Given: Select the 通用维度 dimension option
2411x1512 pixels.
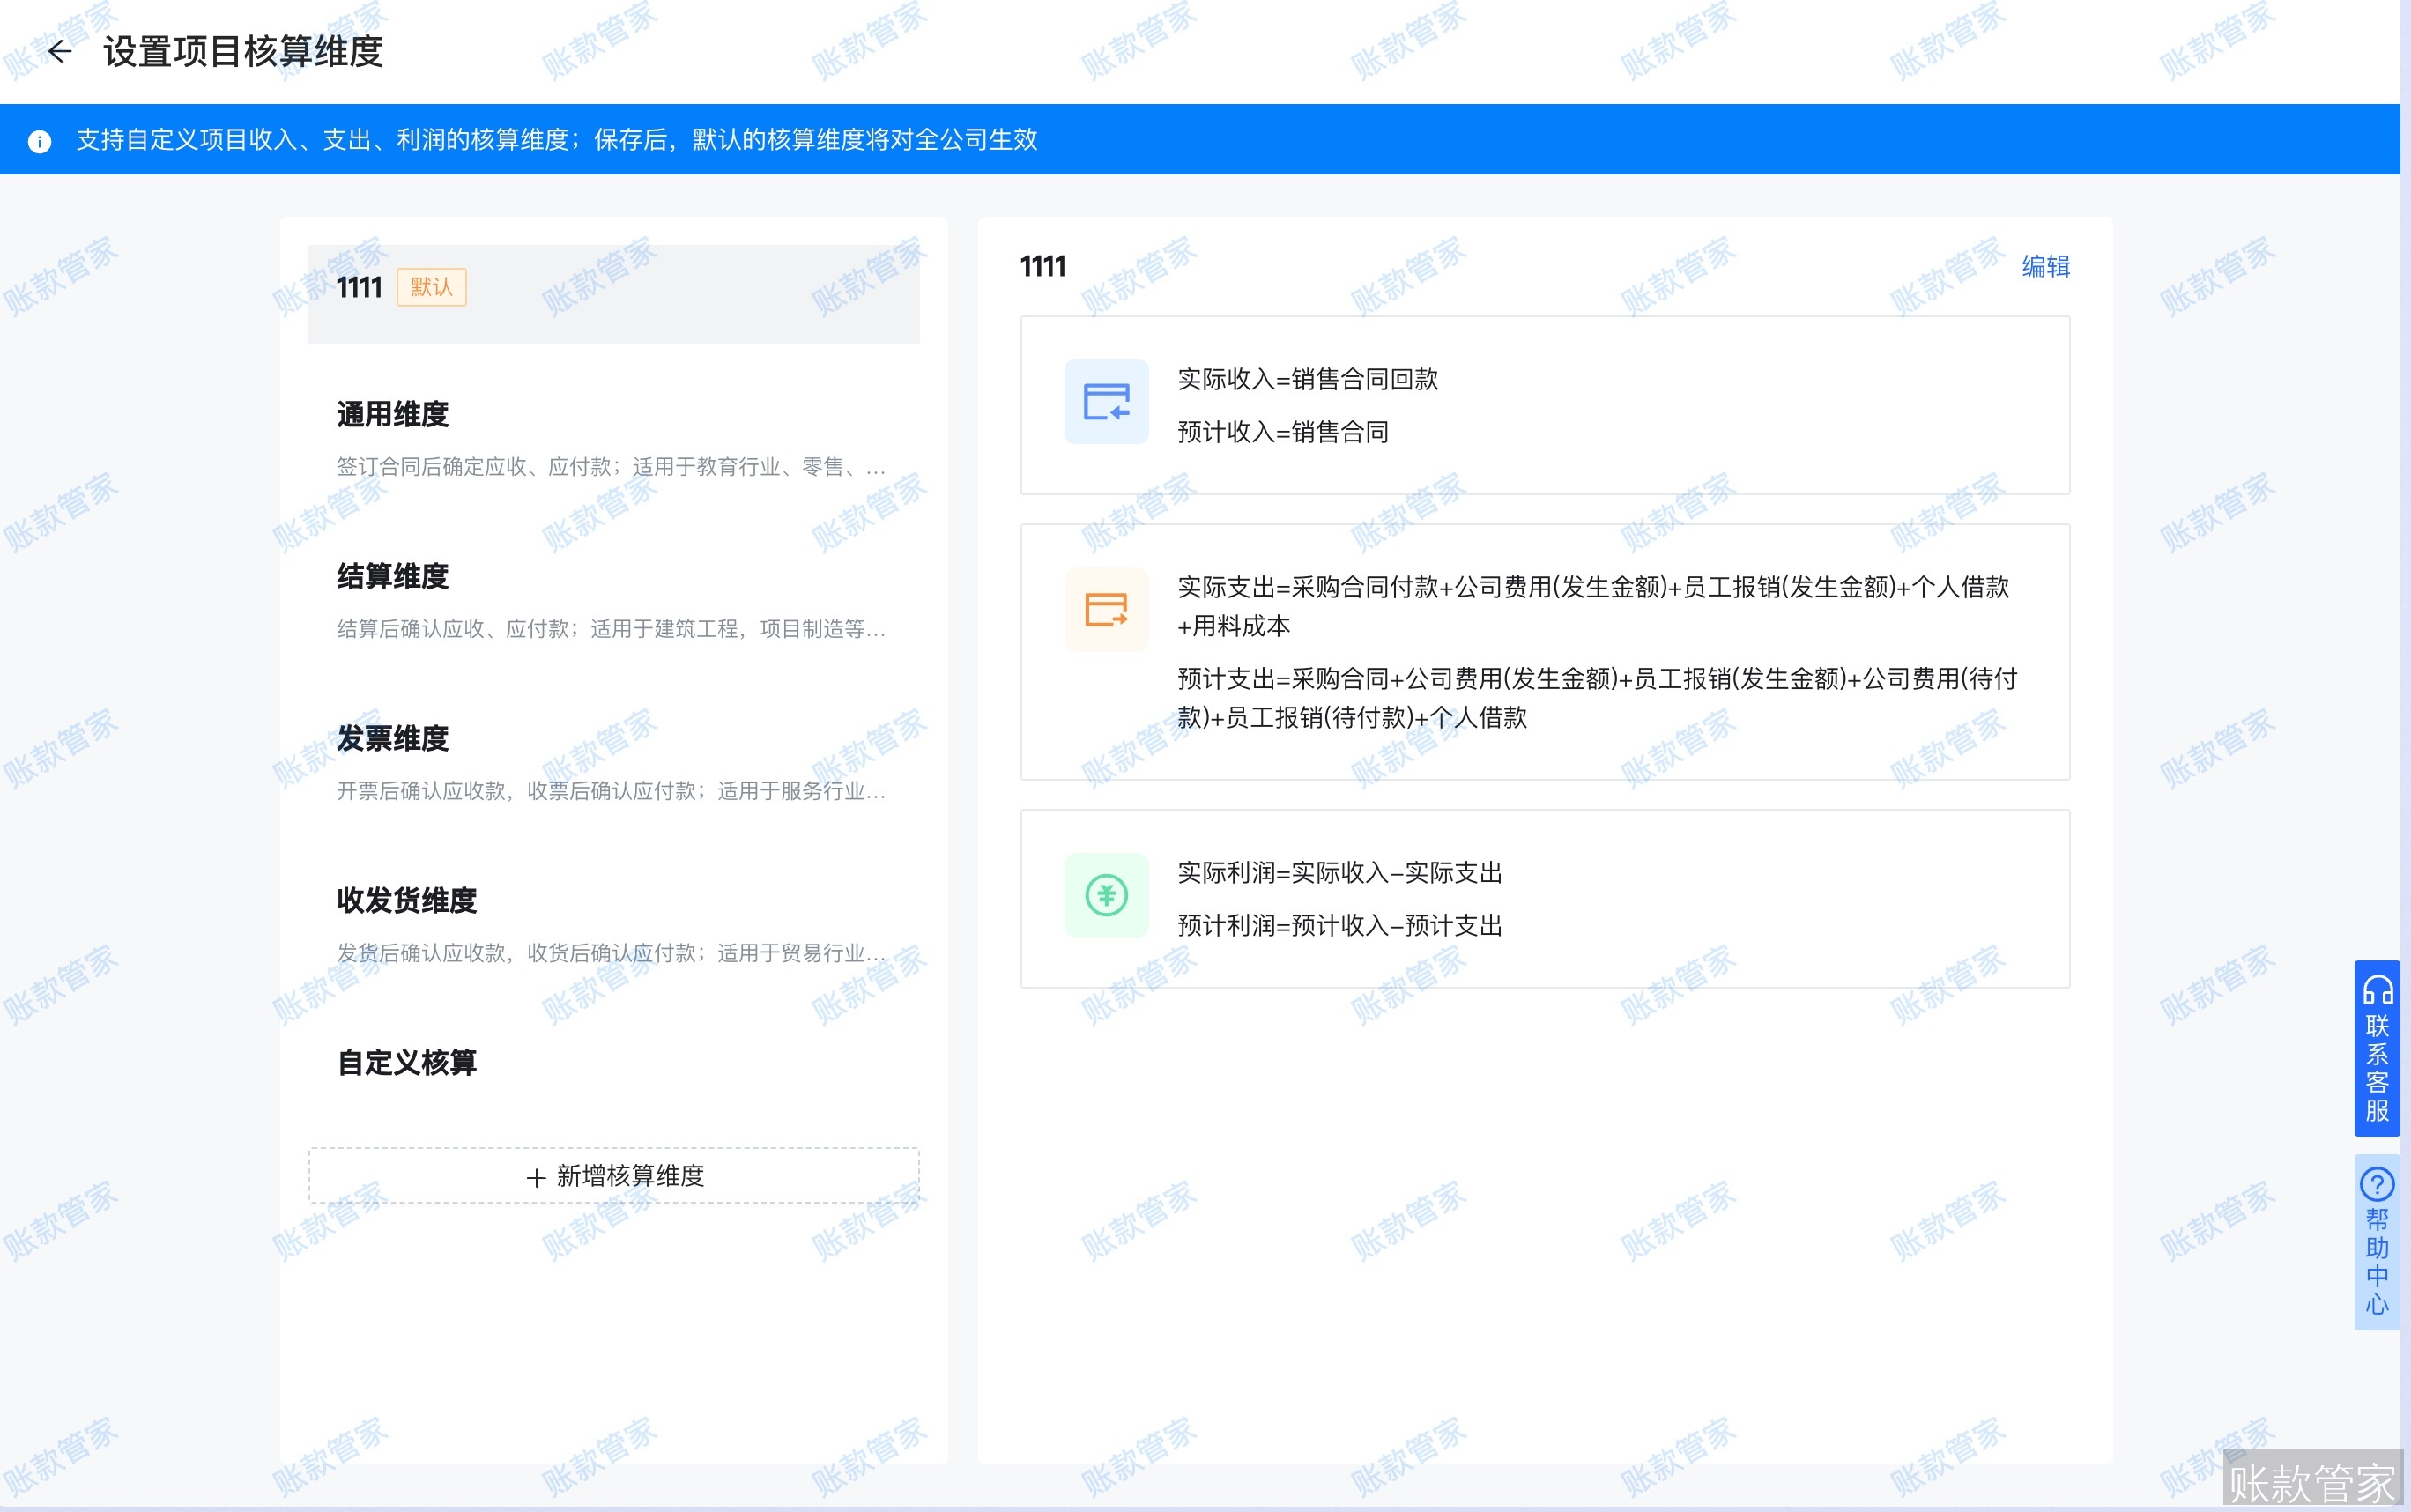Looking at the screenshot, I should pos(393,414).
